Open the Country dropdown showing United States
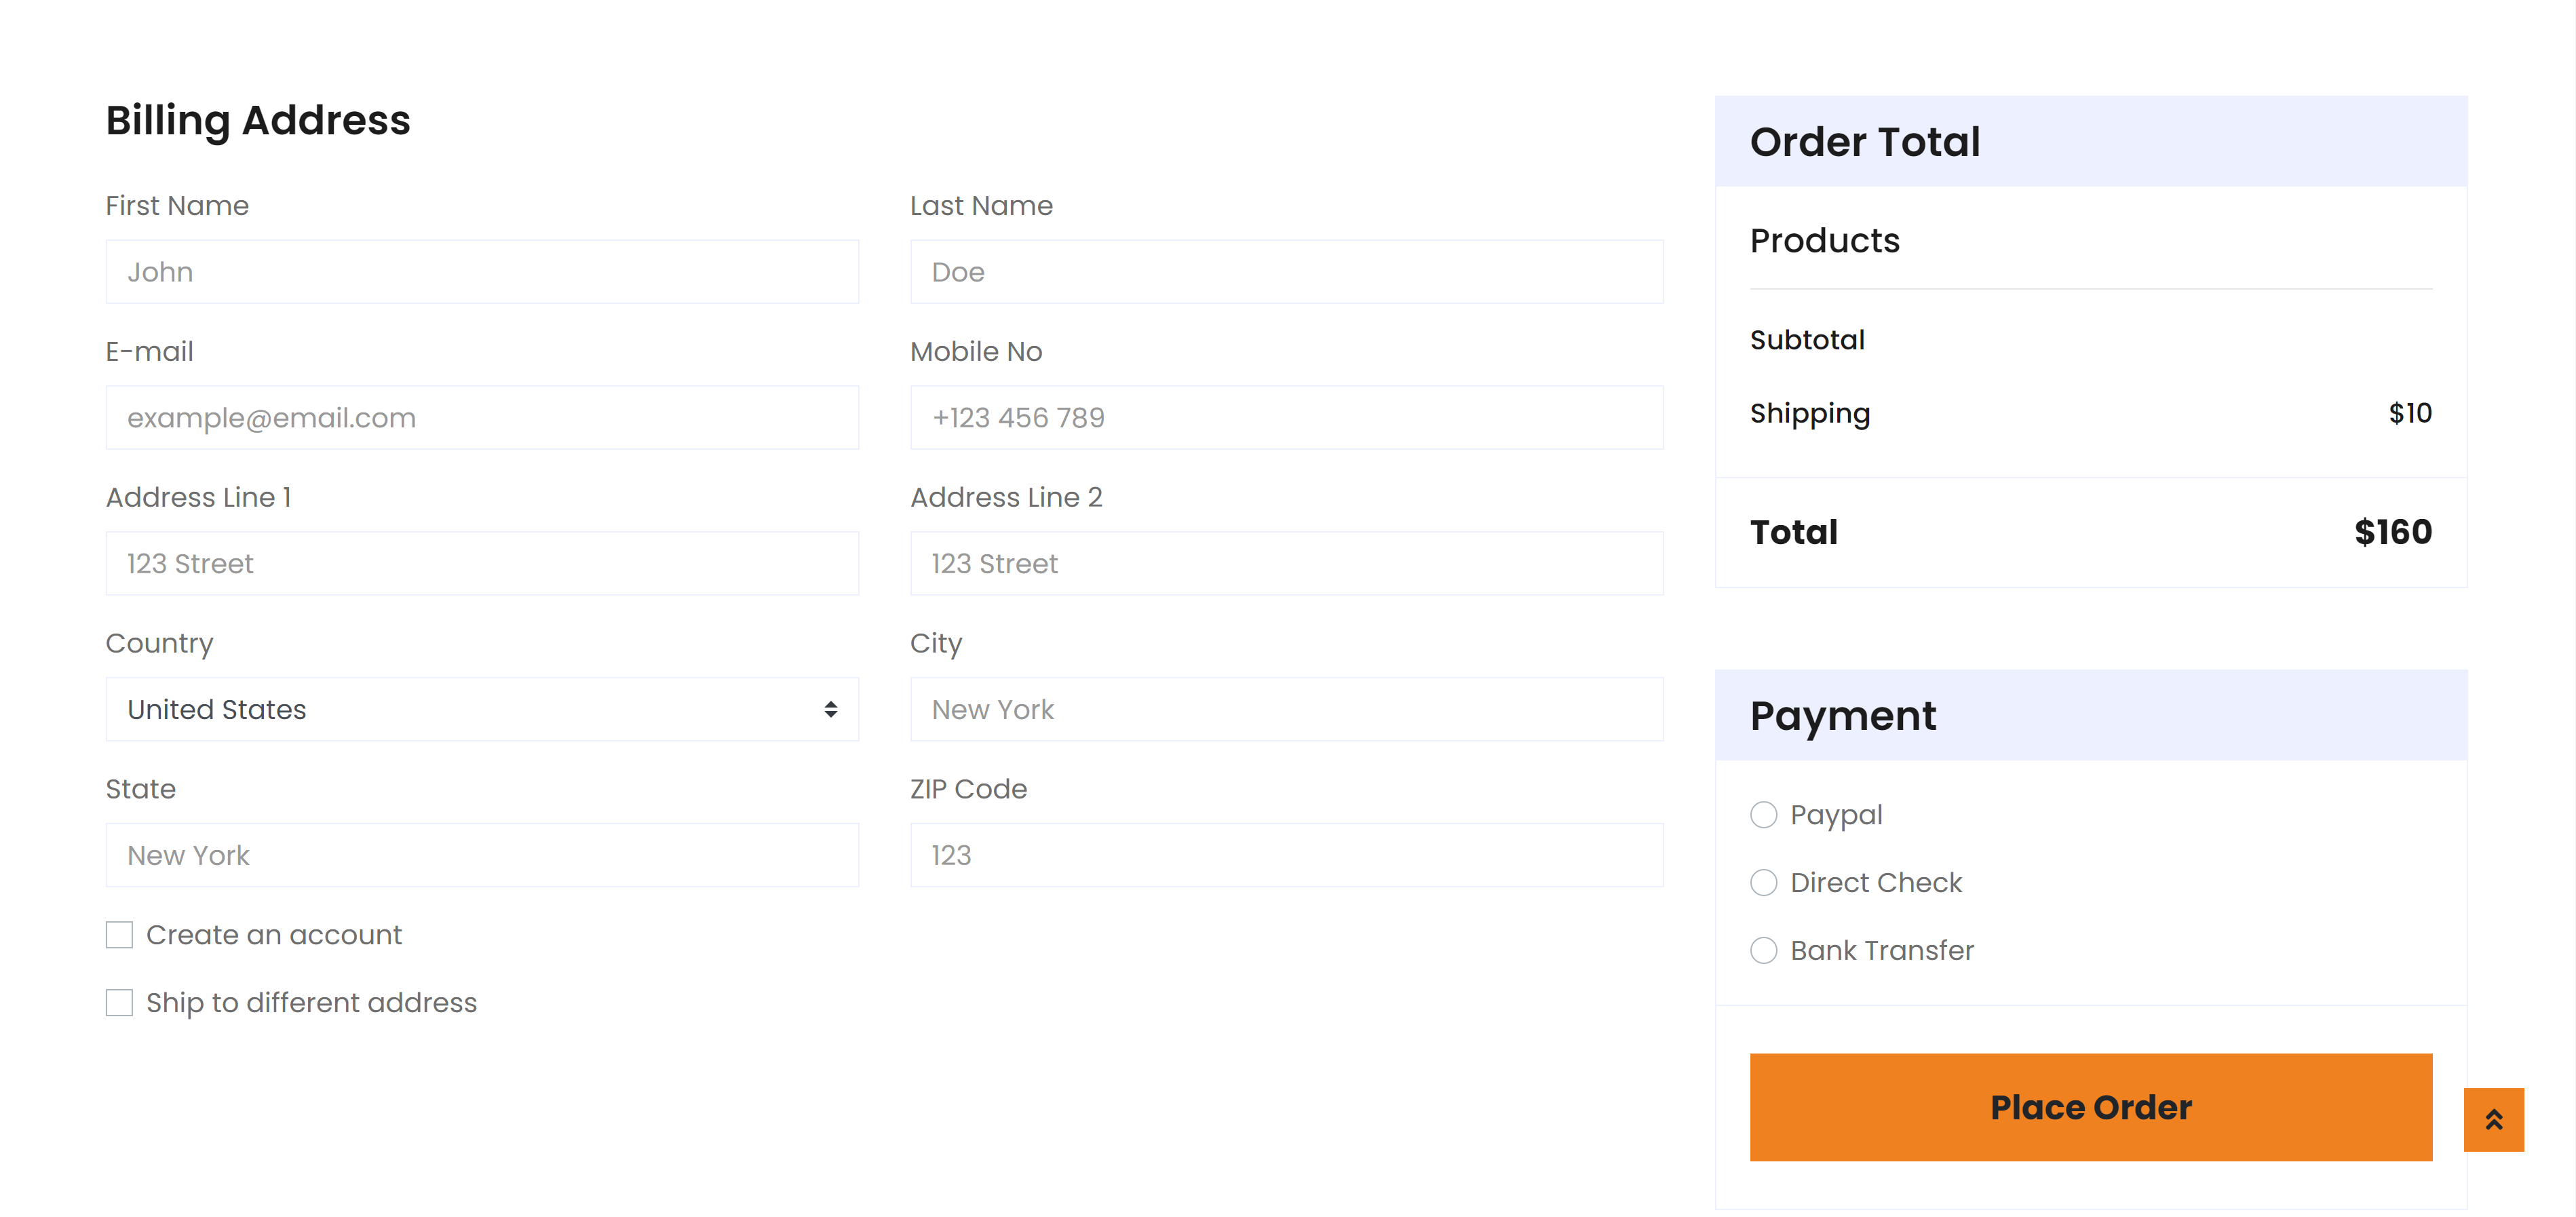The height and width of the screenshot is (1217, 2576). coord(482,709)
